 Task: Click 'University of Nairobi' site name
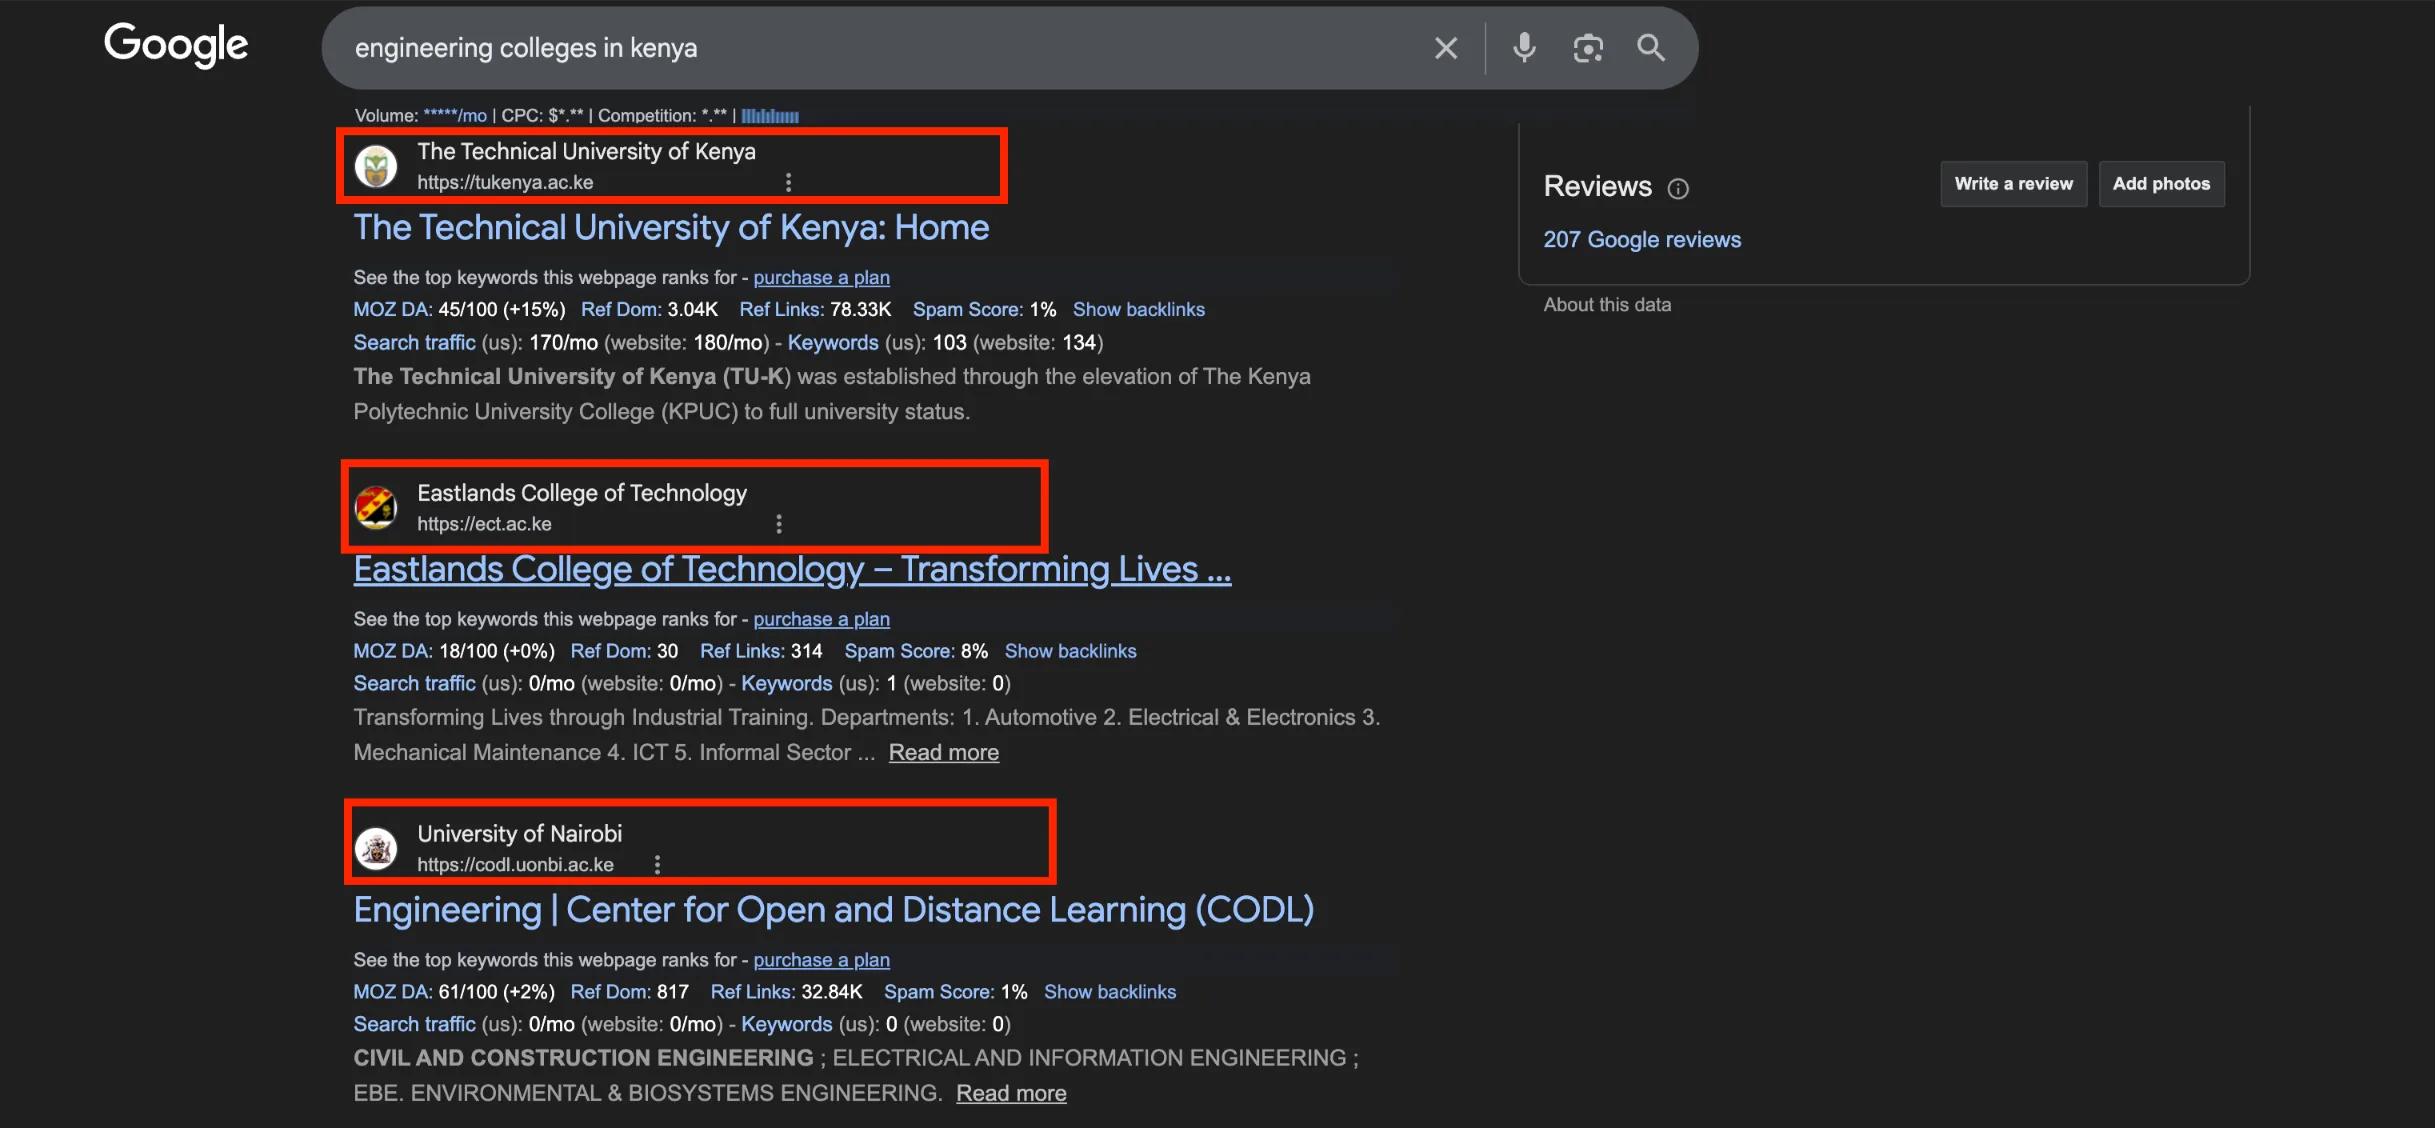point(519,834)
